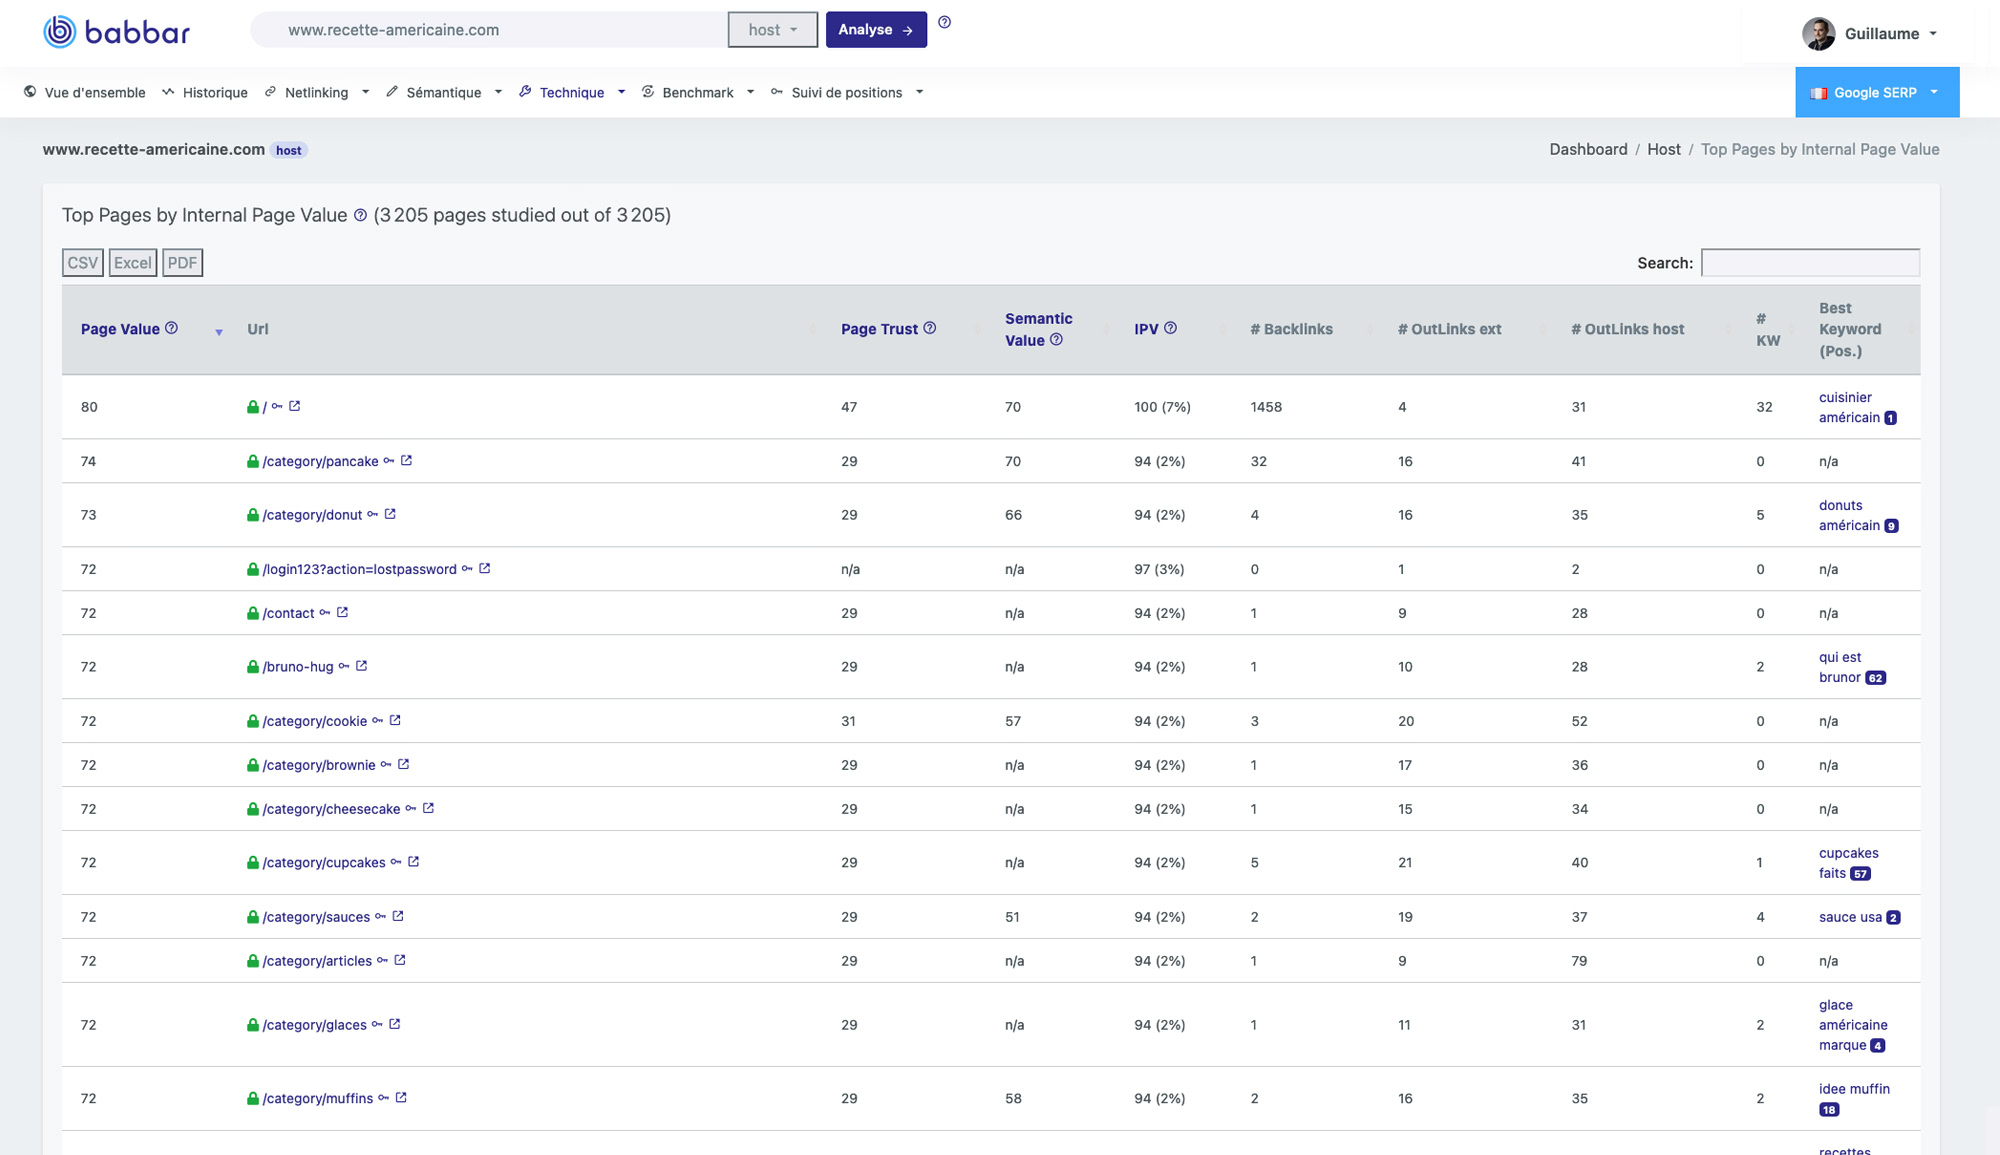2000x1155 pixels.
Task: Click in the table Search field
Action: (1809, 263)
